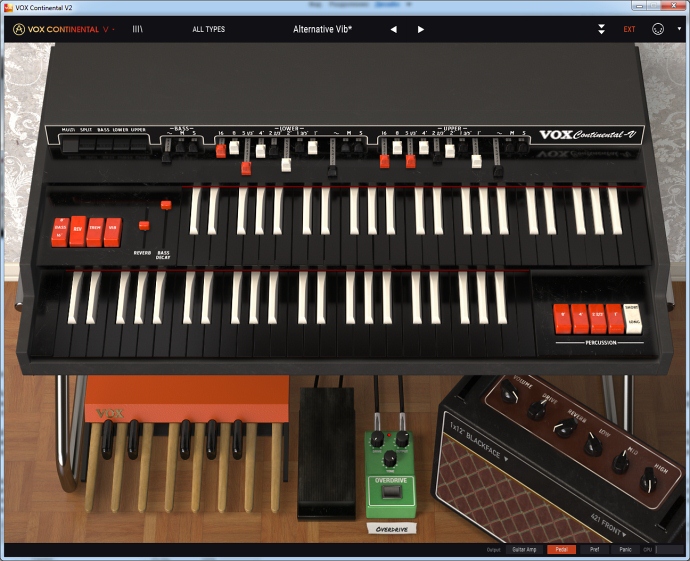Click the amp HIGH knob

pyautogui.click(x=648, y=480)
